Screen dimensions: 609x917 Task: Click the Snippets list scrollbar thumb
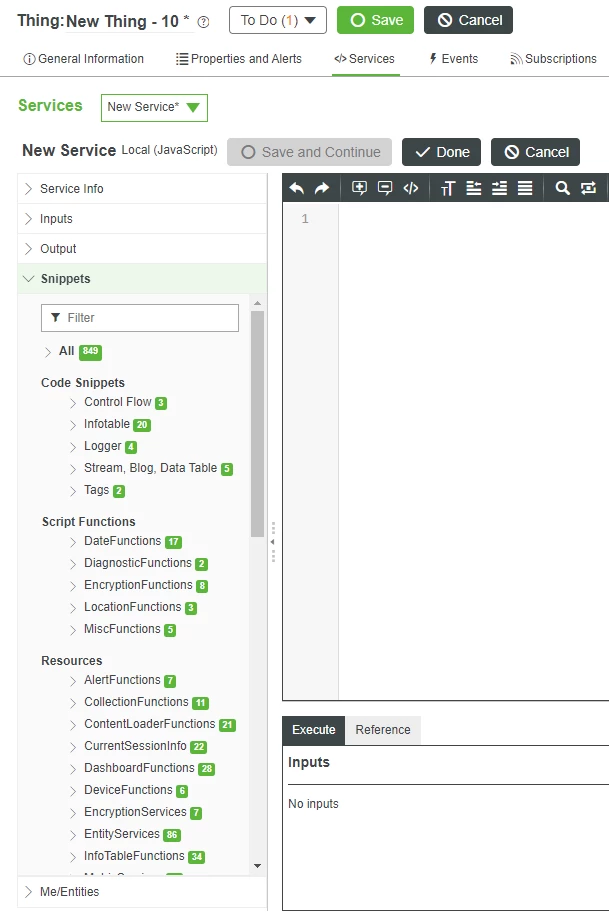click(x=257, y=423)
